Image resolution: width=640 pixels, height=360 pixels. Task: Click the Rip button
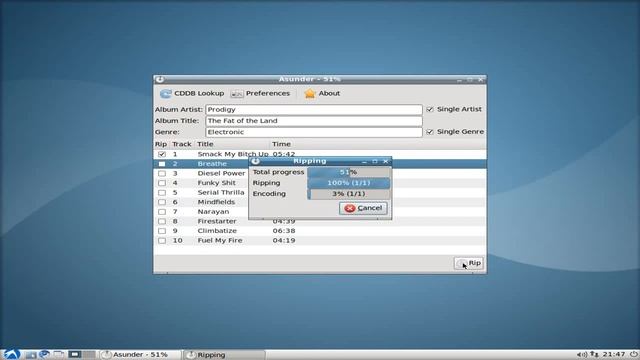click(469, 263)
